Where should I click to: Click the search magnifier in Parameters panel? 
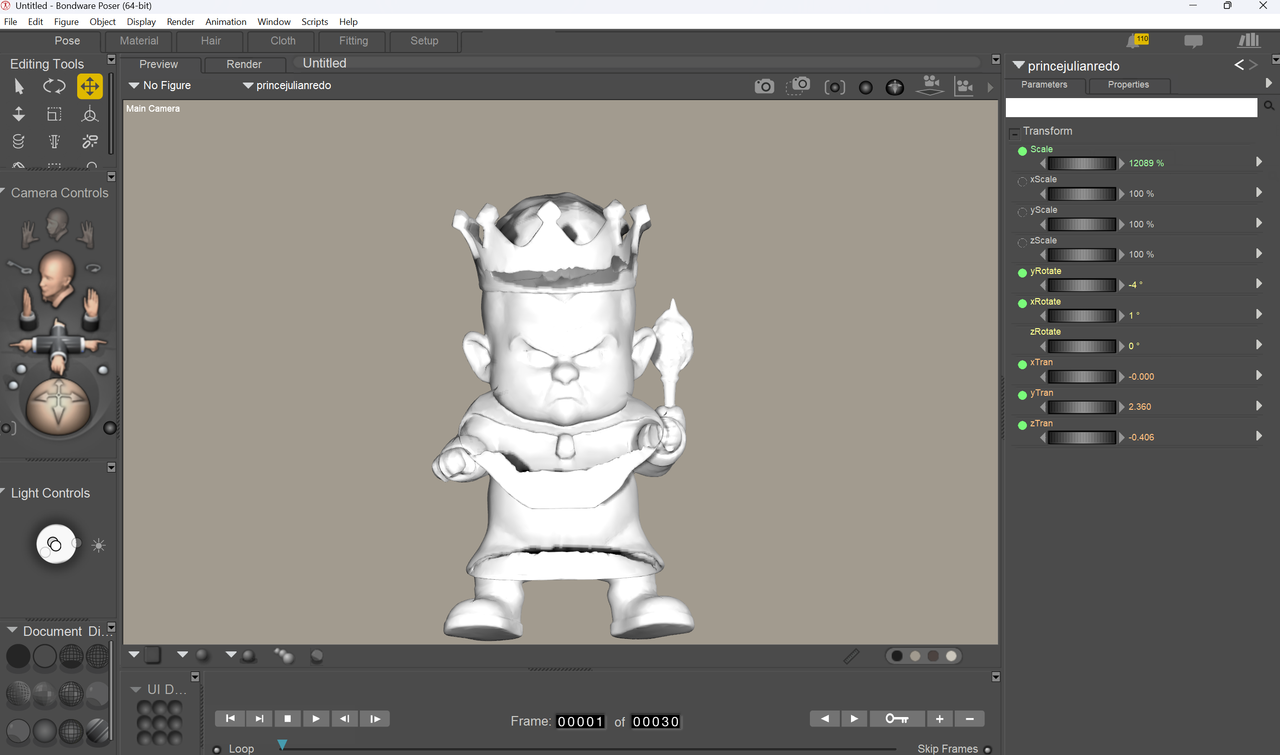point(1269,106)
